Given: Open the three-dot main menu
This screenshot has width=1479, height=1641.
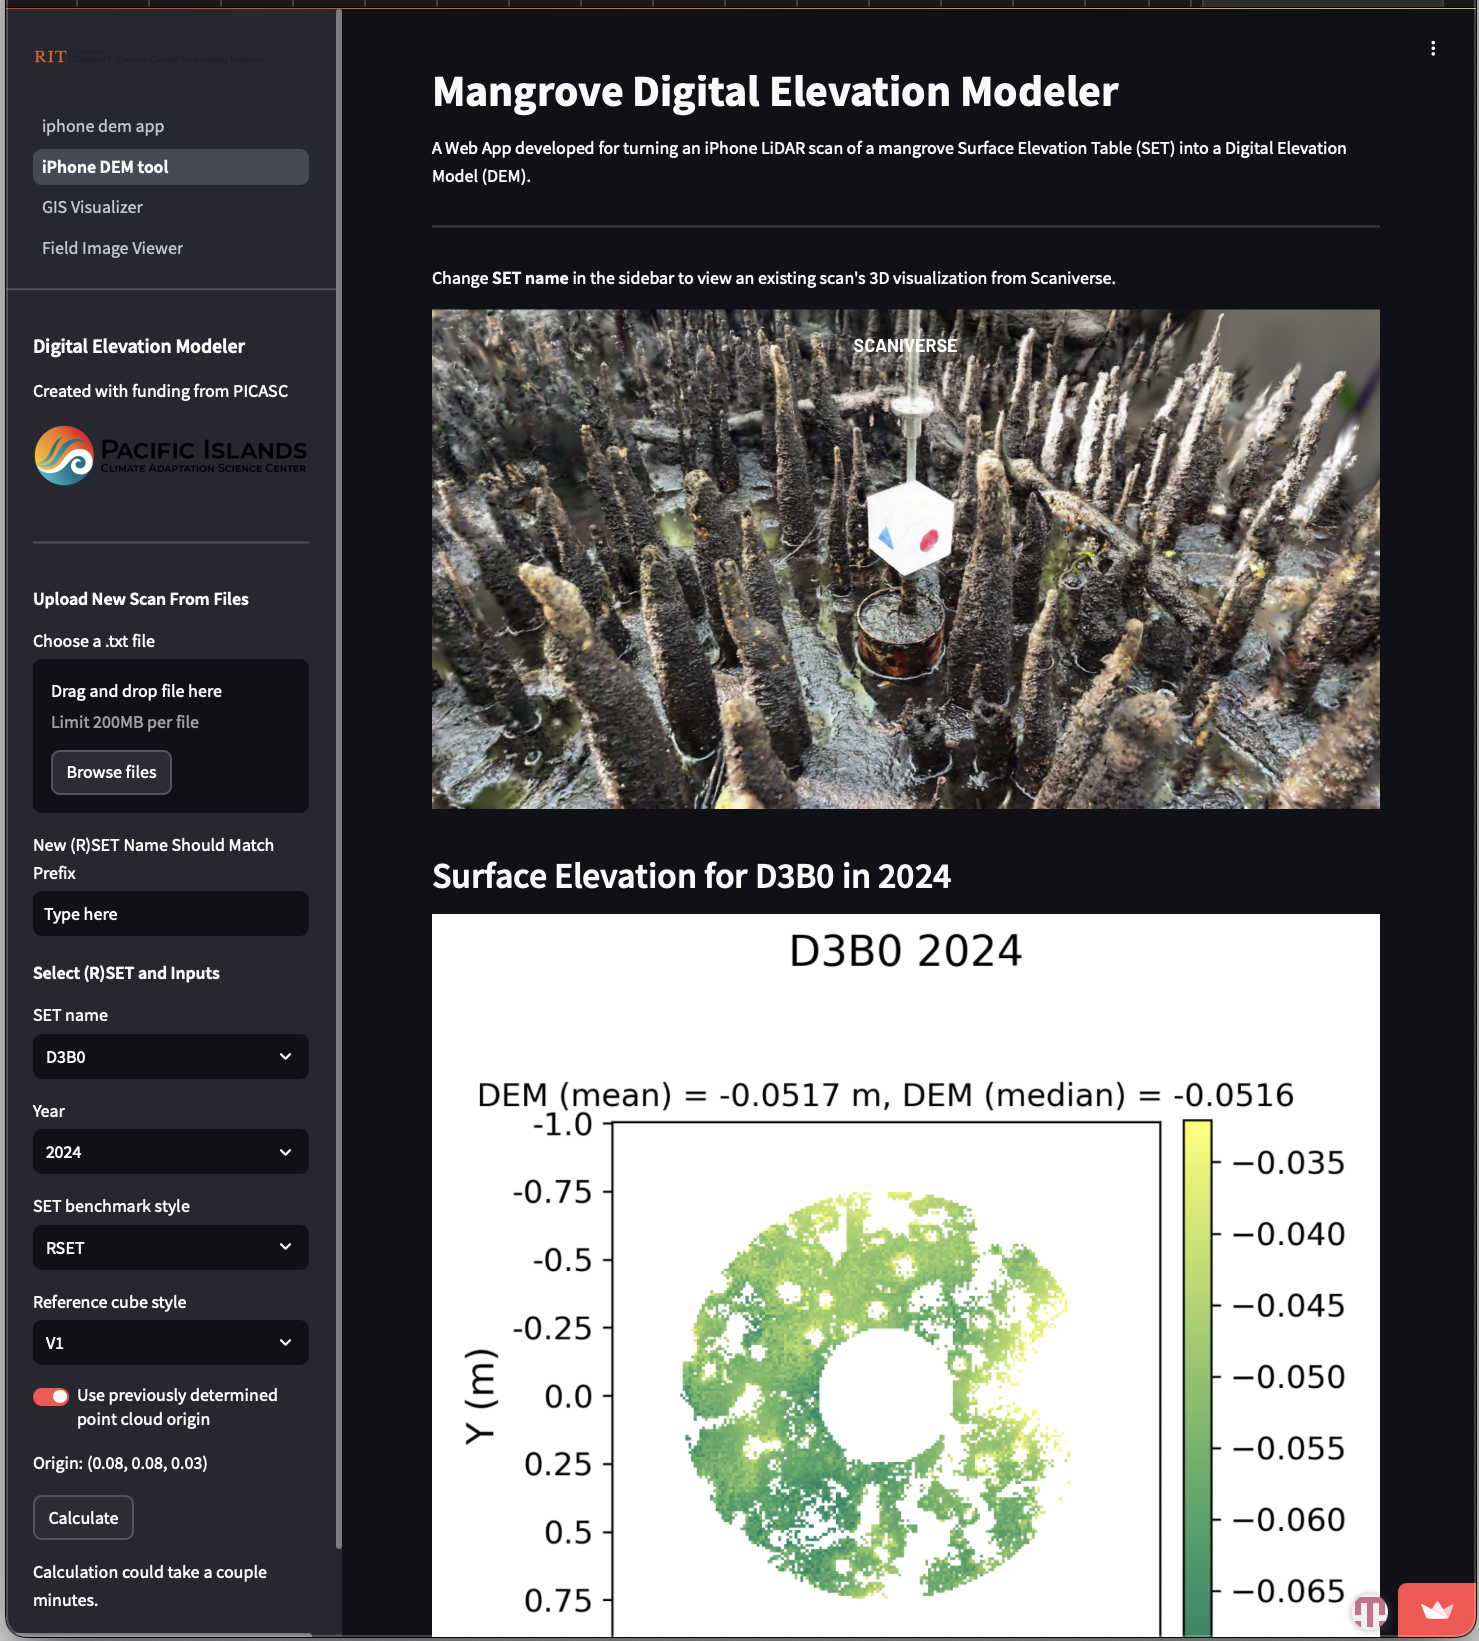Looking at the screenshot, I should pos(1432,48).
